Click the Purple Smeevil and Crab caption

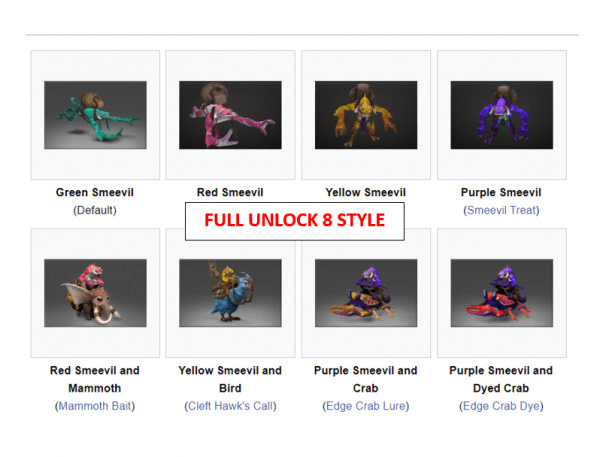pyautogui.click(x=365, y=379)
